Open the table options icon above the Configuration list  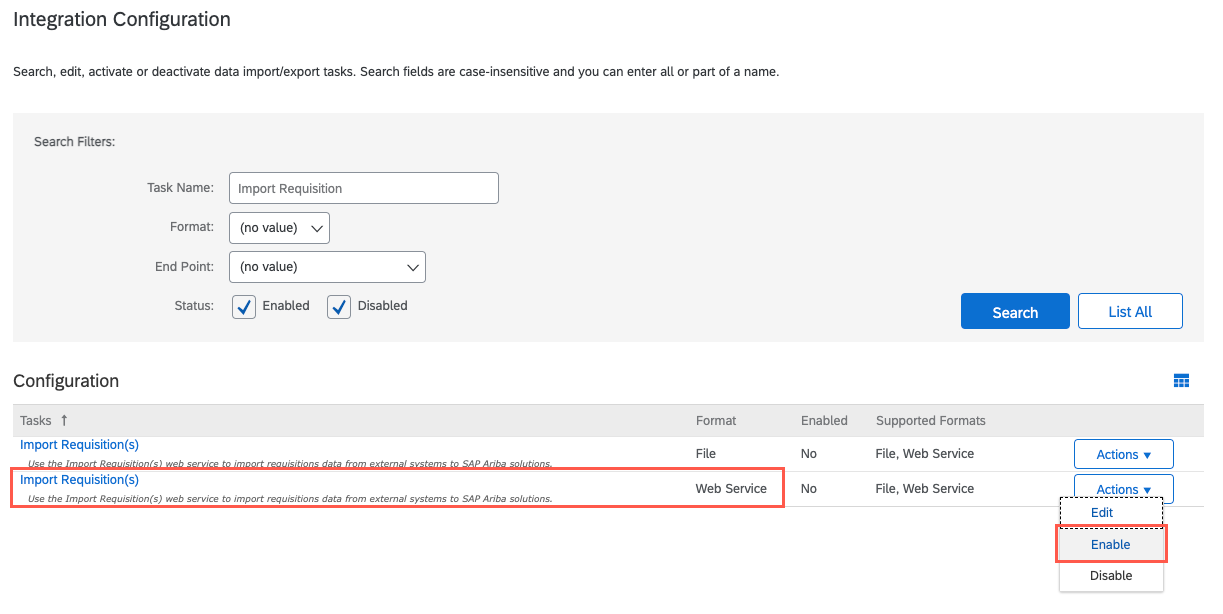coord(1181,381)
